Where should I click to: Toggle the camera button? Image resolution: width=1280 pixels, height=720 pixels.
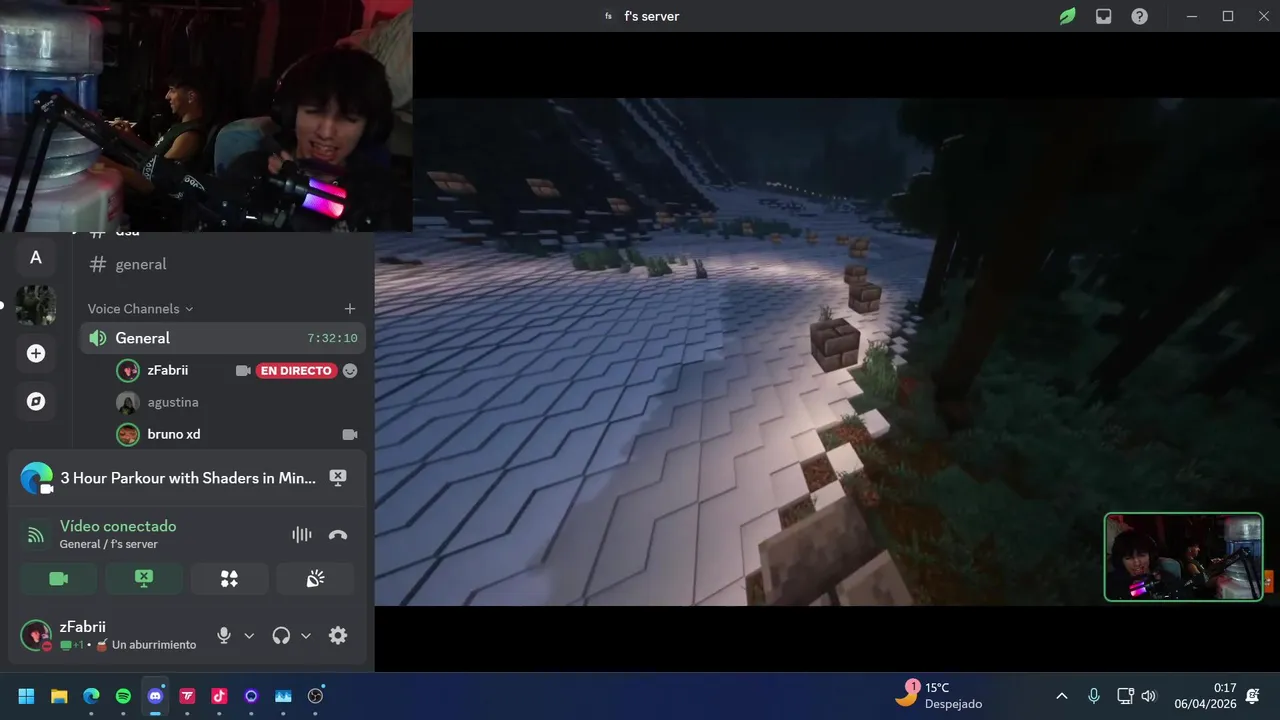[x=59, y=579]
